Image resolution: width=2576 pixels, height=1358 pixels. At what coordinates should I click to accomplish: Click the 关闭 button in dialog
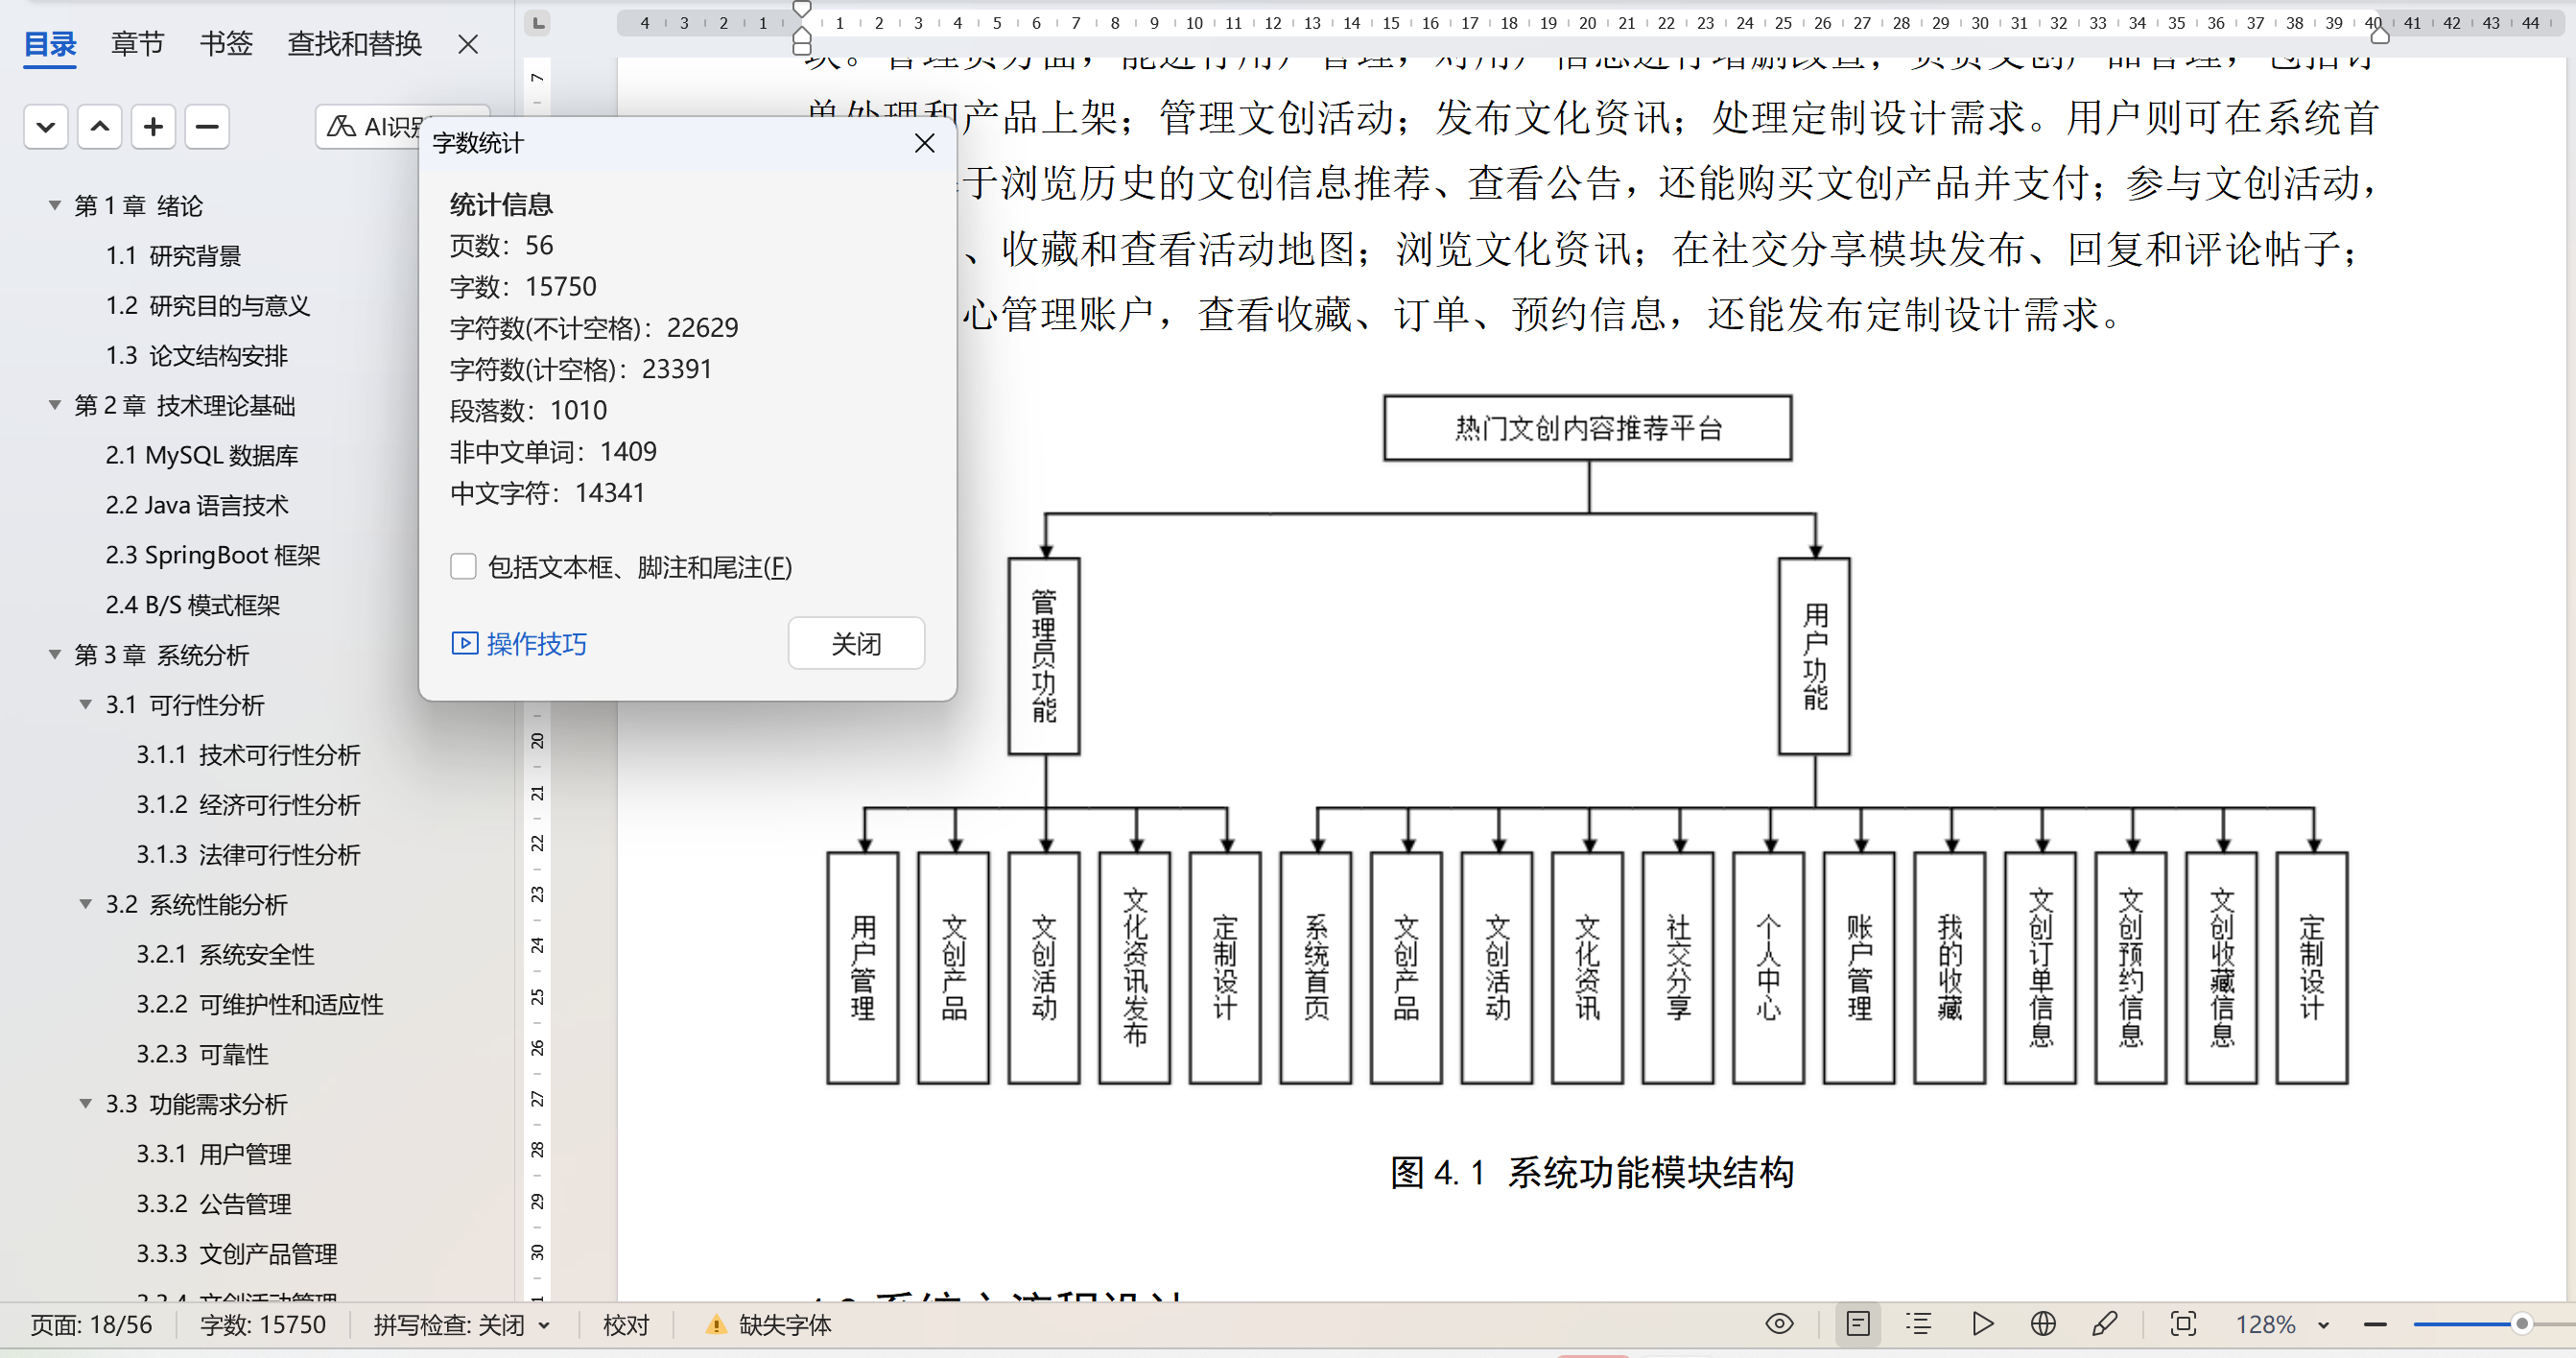(x=855, y=643)
